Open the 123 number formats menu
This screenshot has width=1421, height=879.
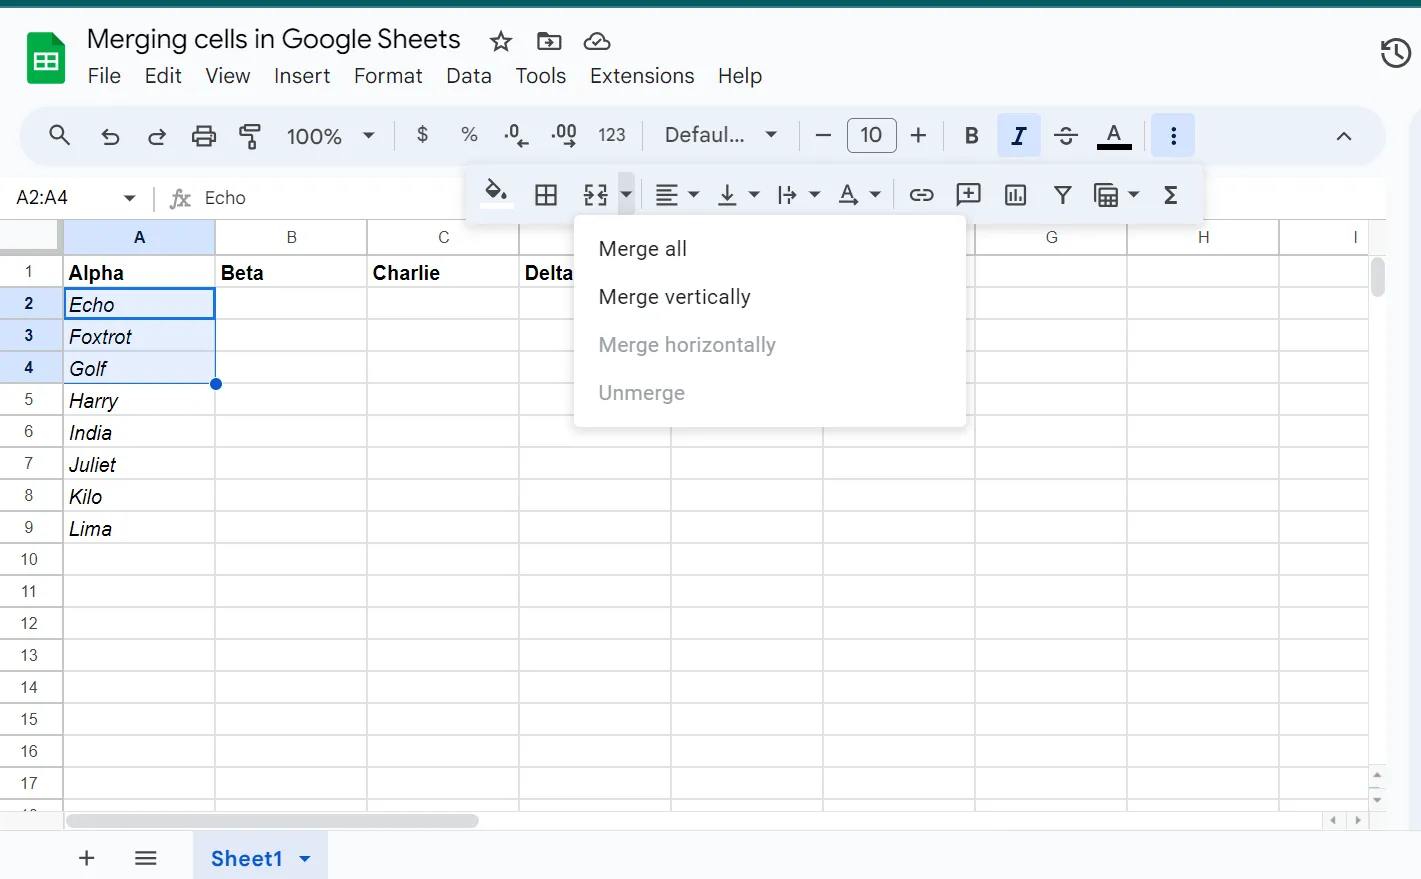click(x=612, y=135)
